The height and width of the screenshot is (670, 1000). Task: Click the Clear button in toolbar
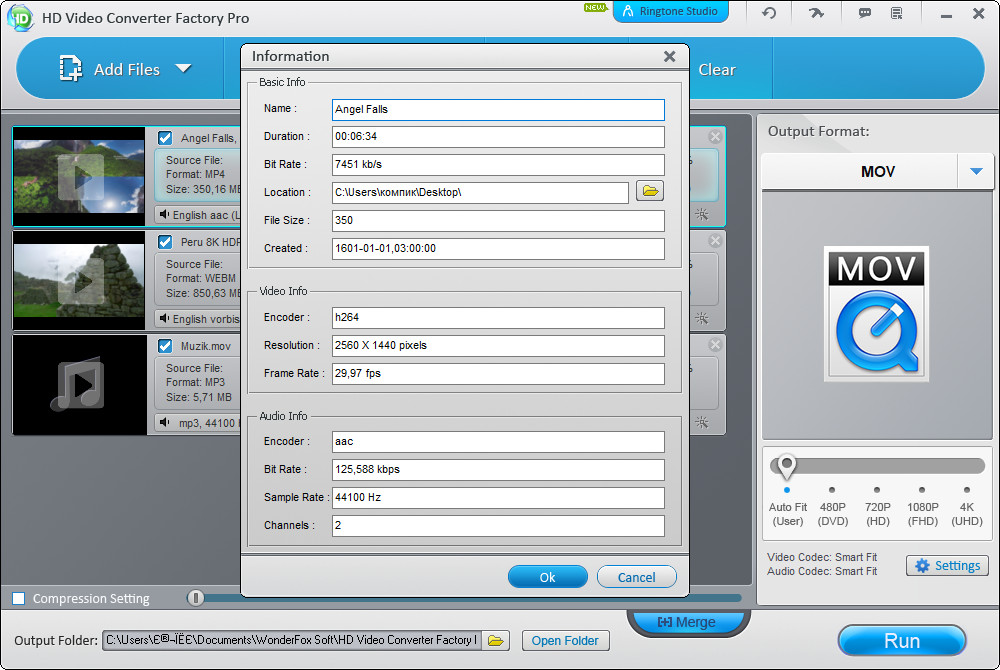coord(717,69)
